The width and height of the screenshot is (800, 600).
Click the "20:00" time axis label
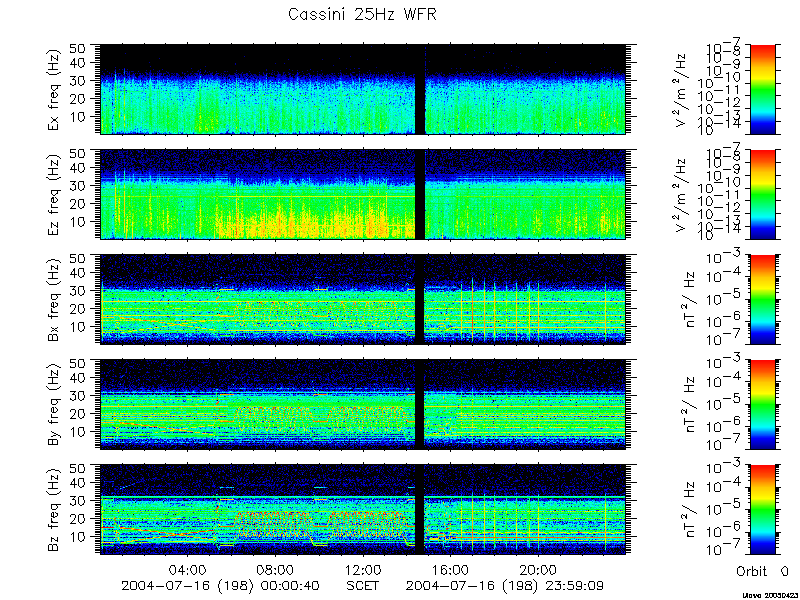[x=538, y=569]
